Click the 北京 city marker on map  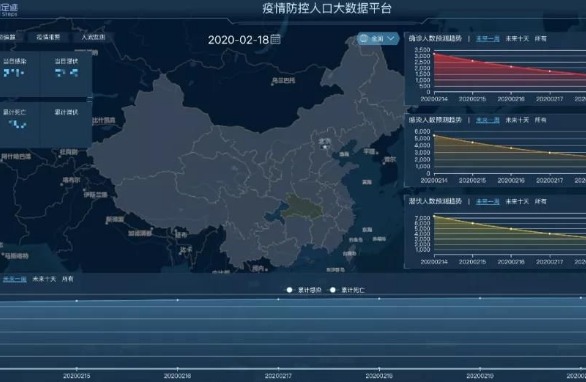tap(325, 144)
